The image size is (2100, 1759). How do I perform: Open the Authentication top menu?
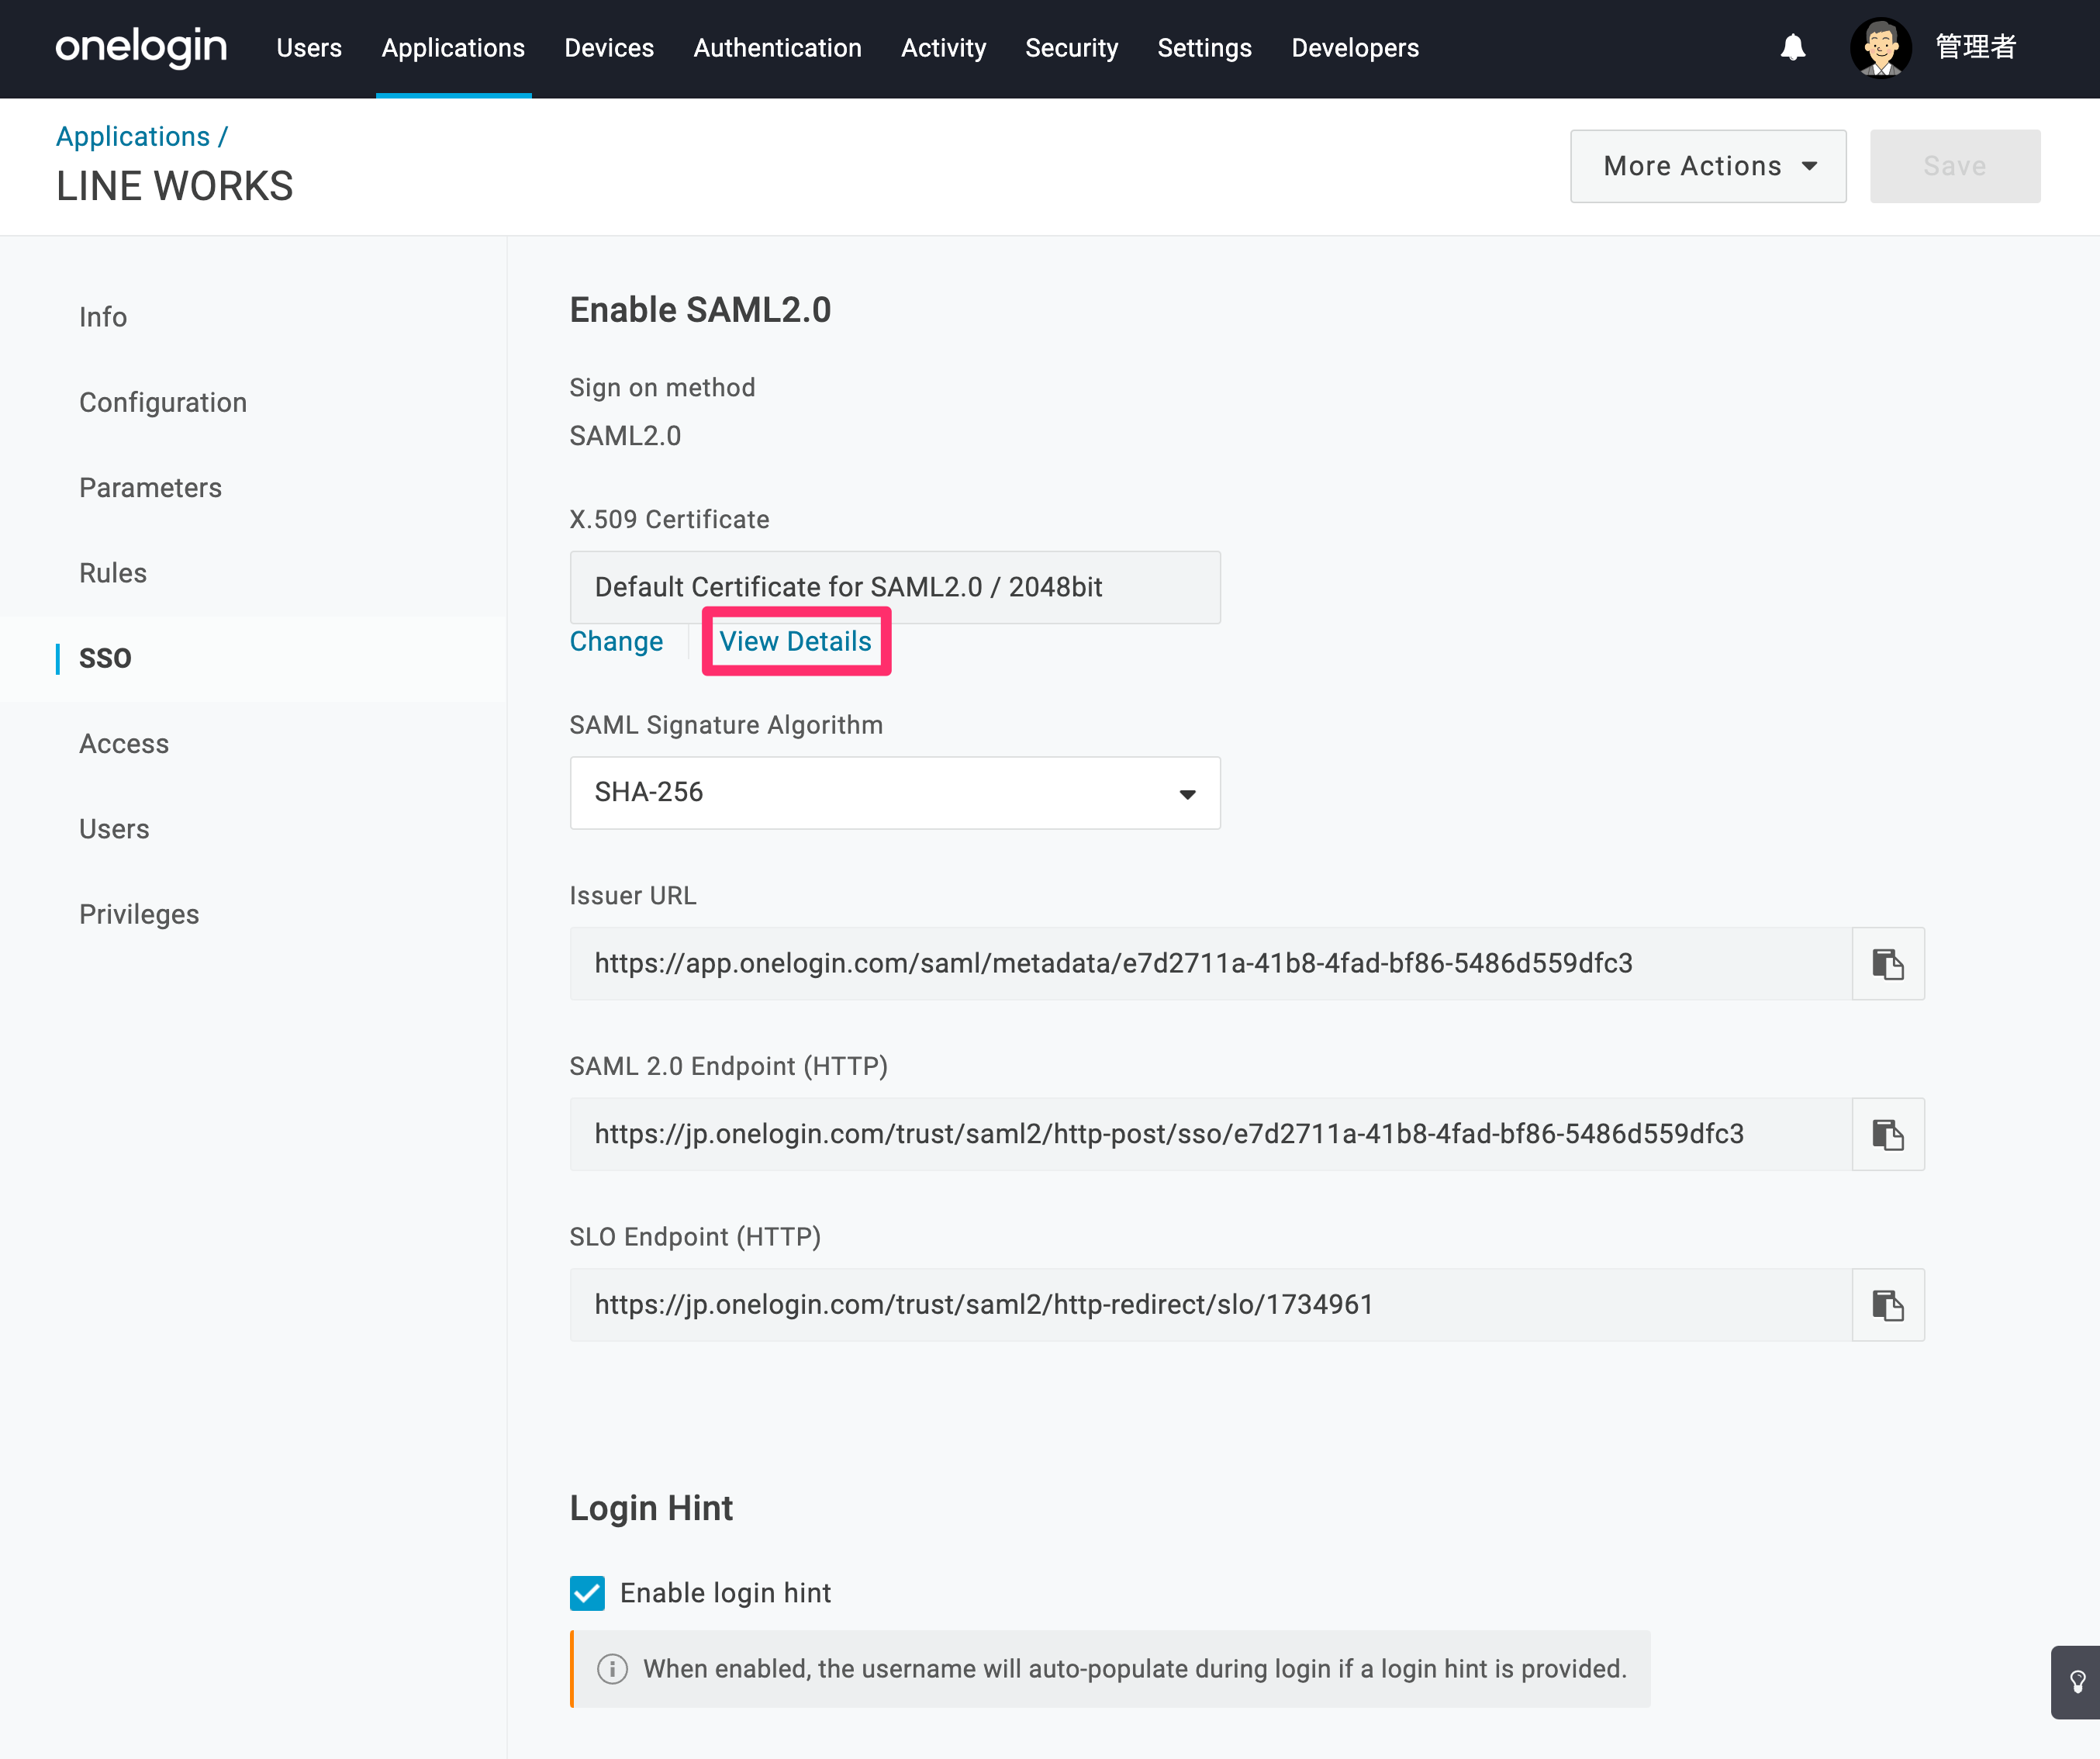(x=777, y=48)
